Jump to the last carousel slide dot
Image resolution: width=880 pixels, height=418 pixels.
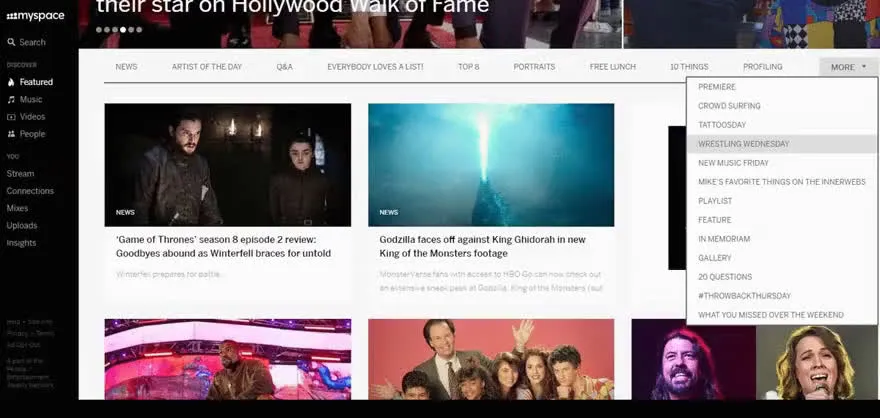pos(139,30)
